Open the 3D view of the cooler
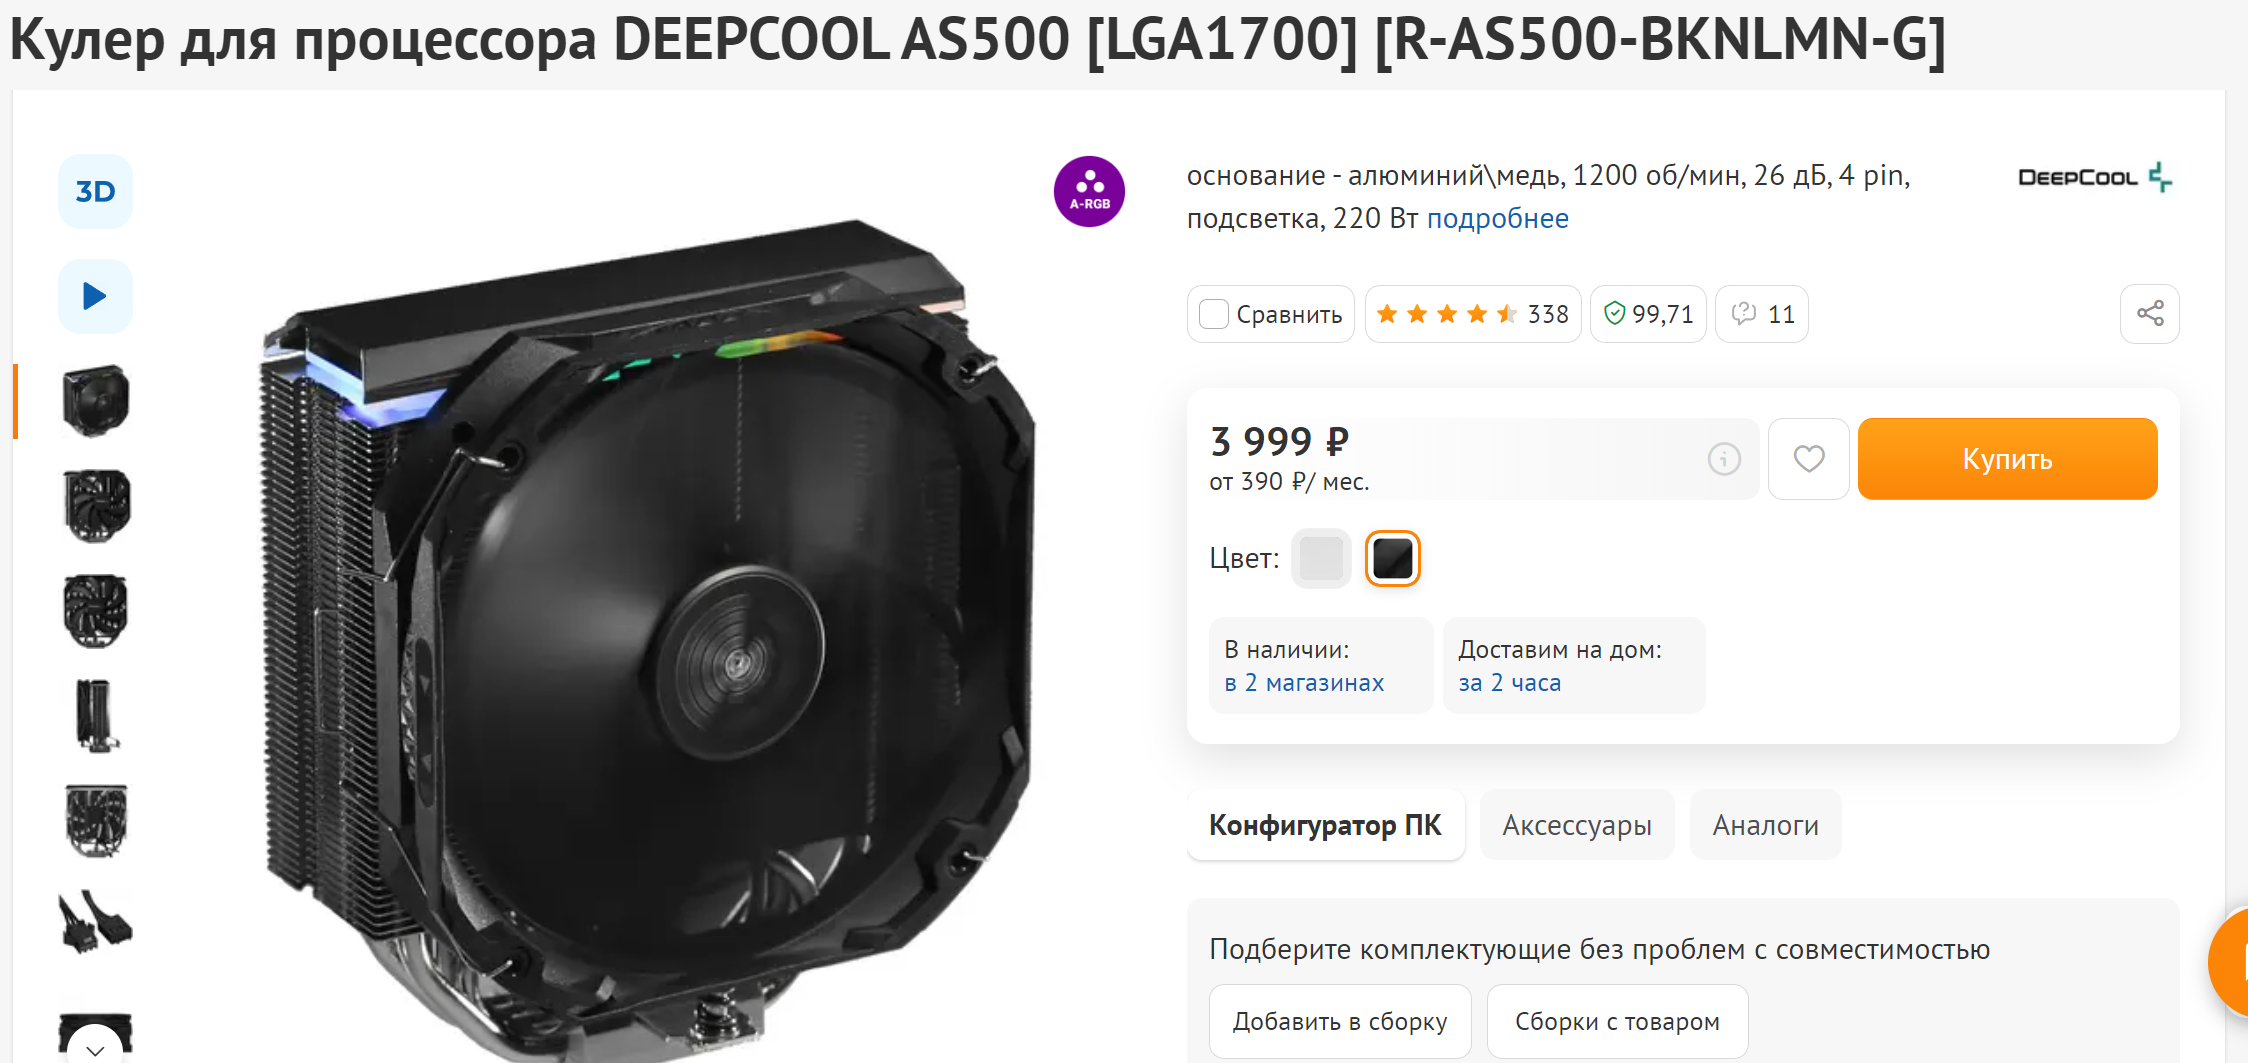 point(95,191)
